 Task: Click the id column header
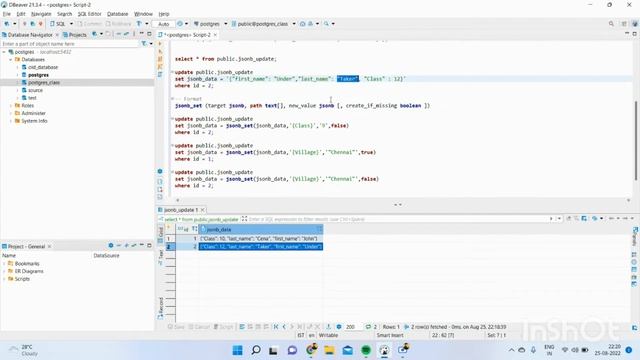coord(187,229)
